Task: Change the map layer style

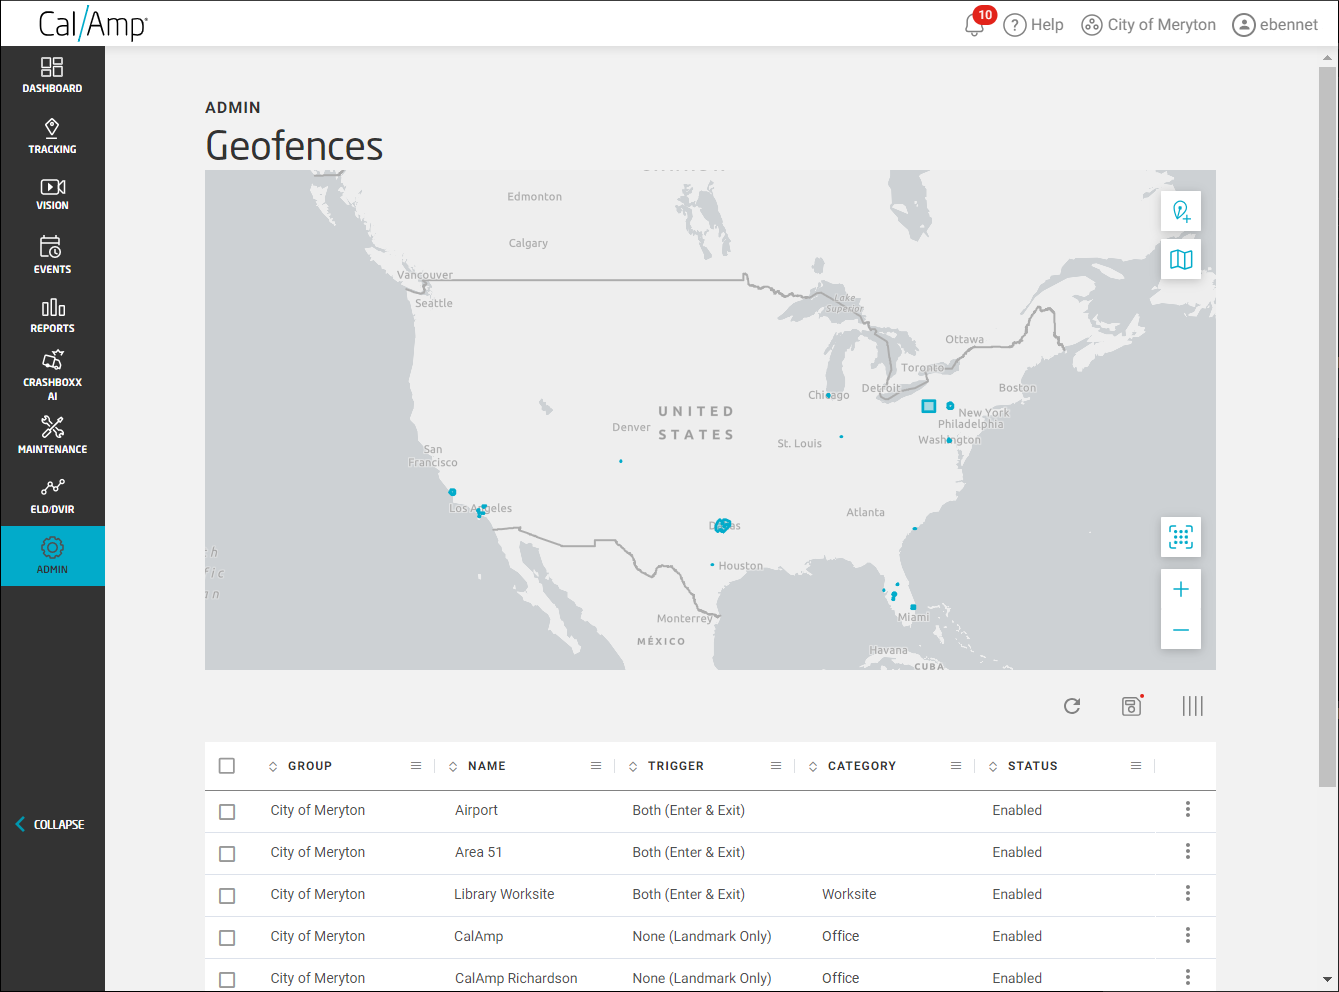Action: [1181, 259]
